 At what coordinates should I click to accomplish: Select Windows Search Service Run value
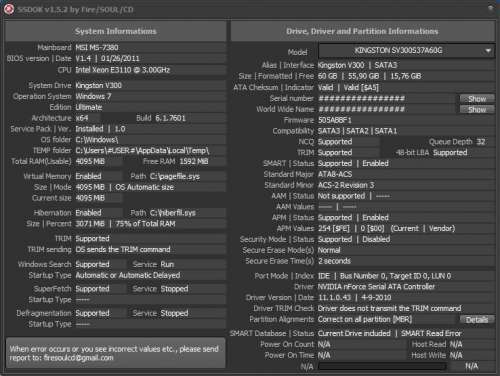point(167,265)
